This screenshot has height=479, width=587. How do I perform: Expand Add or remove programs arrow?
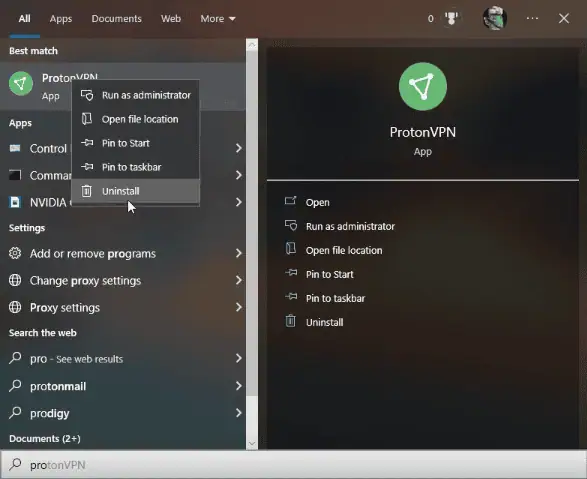tap(238, 253)
